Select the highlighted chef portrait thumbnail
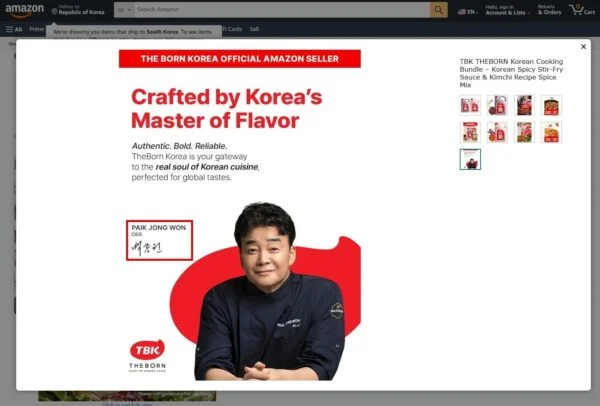The image size is (600, 406). [470, 159]
